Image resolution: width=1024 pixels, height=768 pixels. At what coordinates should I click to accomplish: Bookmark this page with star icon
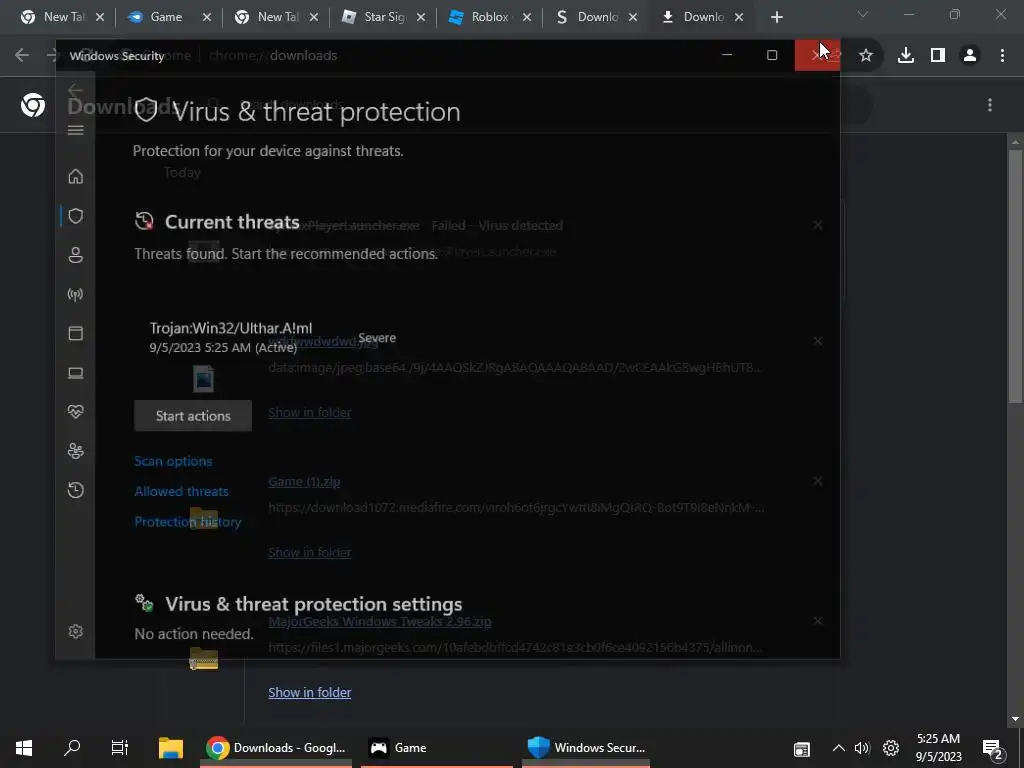[866, 56]
